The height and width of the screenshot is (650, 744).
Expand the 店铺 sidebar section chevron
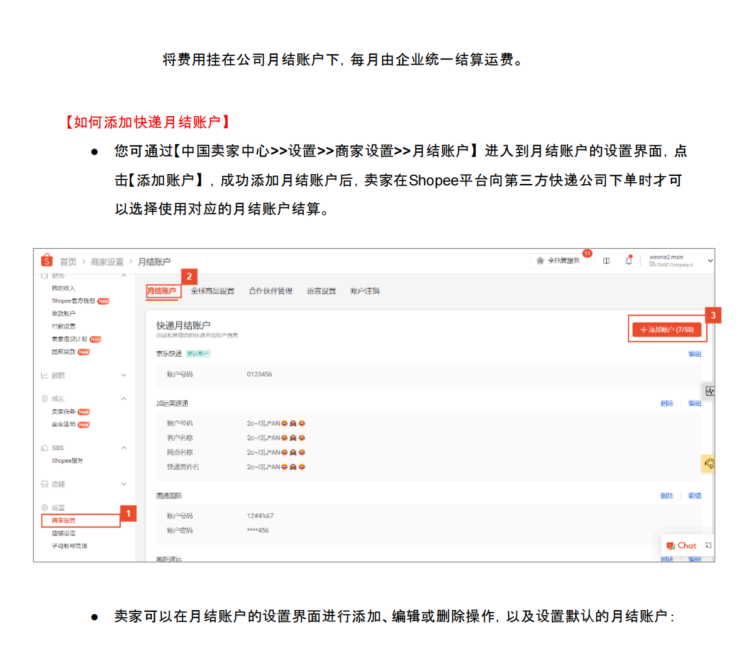pos(123,484)
